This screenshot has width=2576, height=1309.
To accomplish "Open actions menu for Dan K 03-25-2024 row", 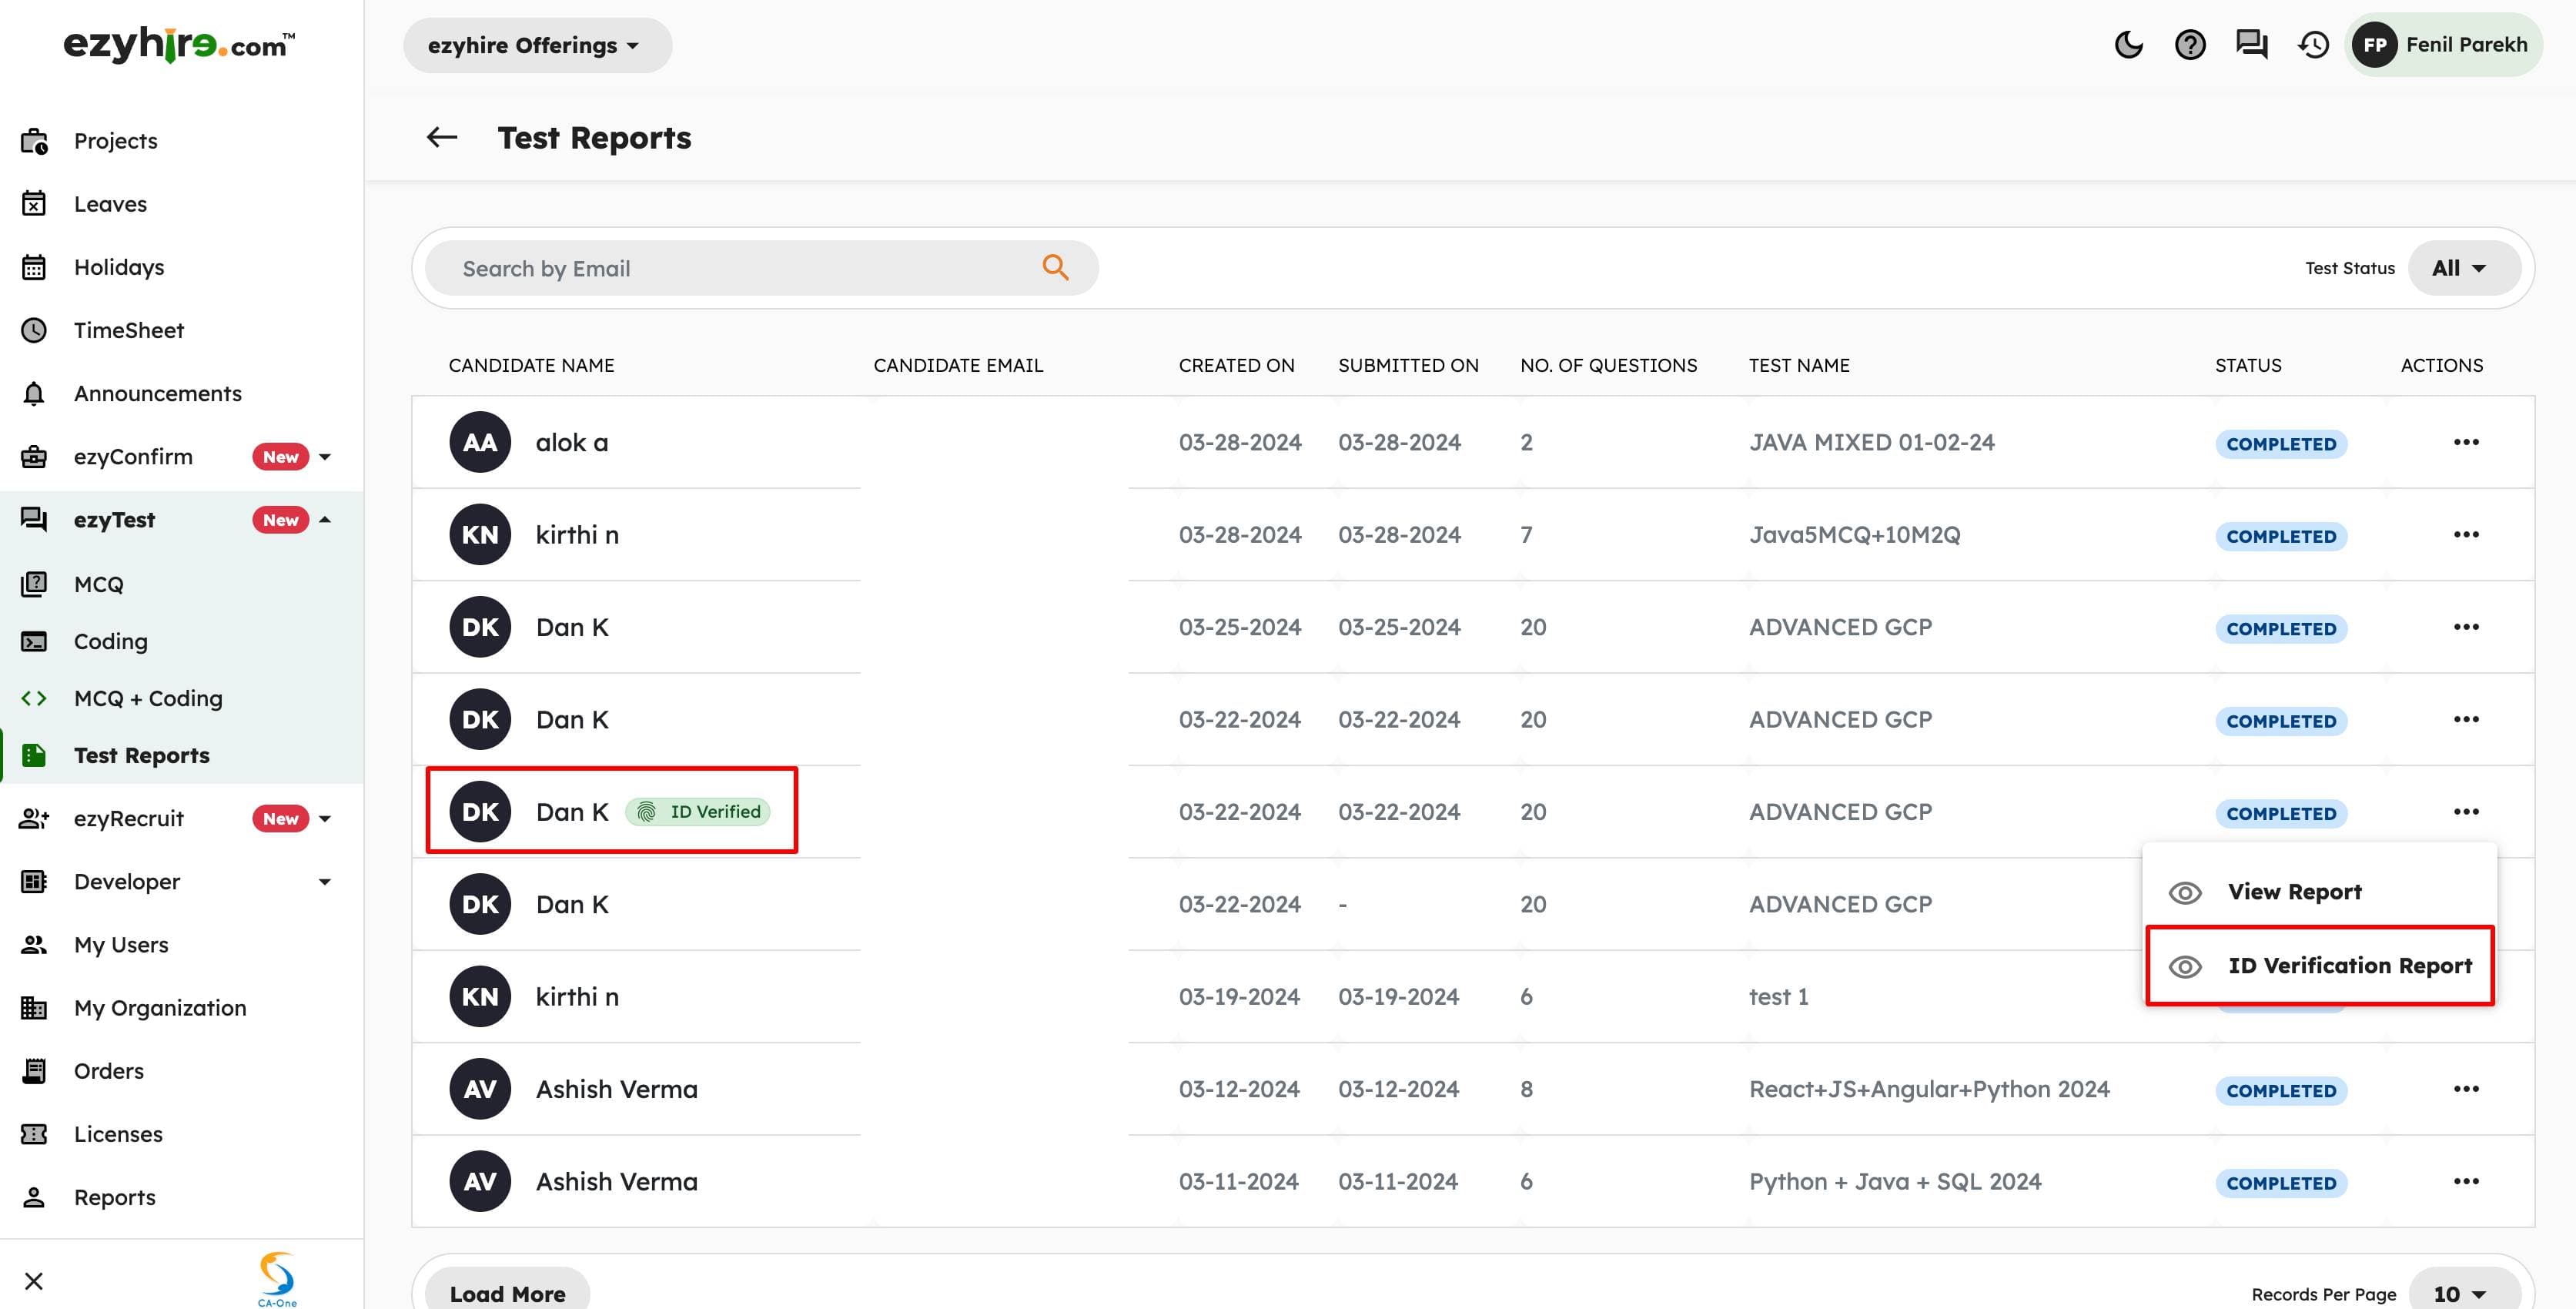I will [2466, 627].
